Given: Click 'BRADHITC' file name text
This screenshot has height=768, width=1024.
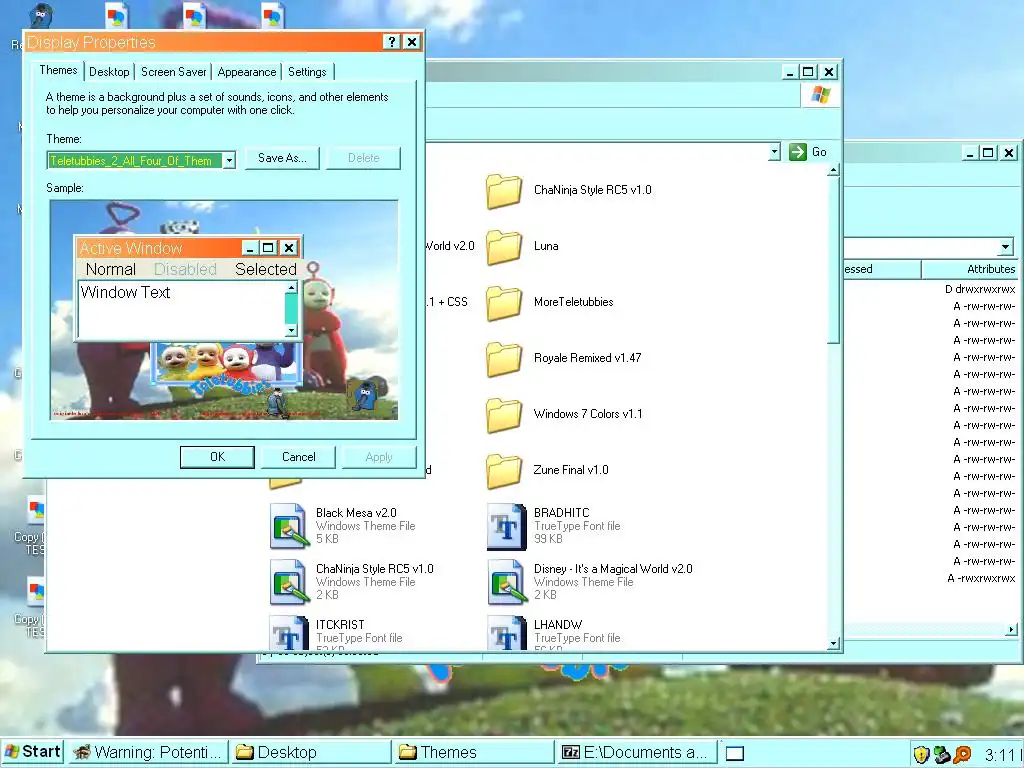Looking at the screenshot, I should point(561,513).
